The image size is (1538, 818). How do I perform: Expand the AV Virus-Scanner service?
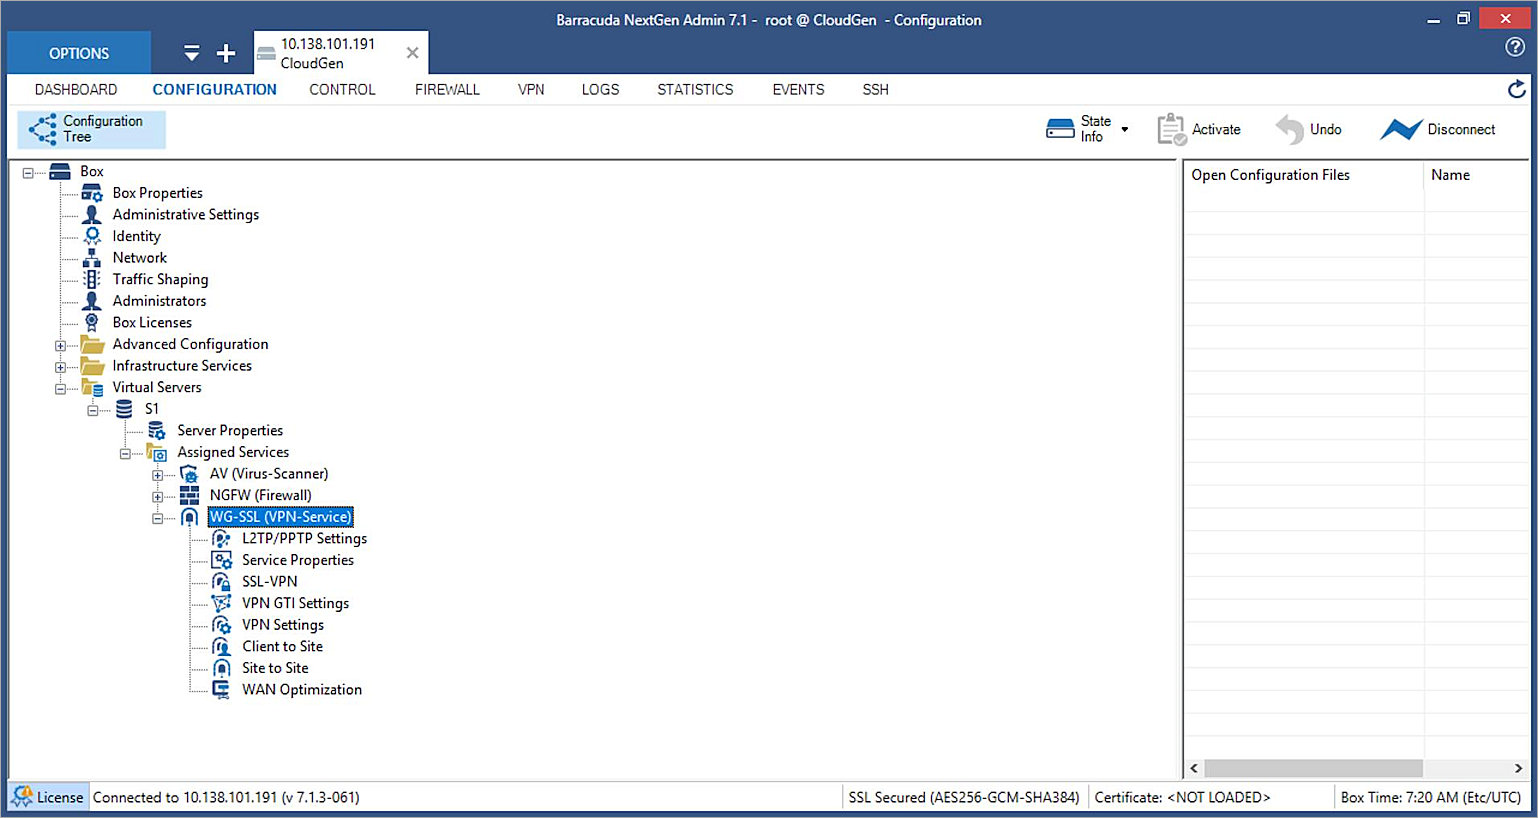[x=159, y=473]
